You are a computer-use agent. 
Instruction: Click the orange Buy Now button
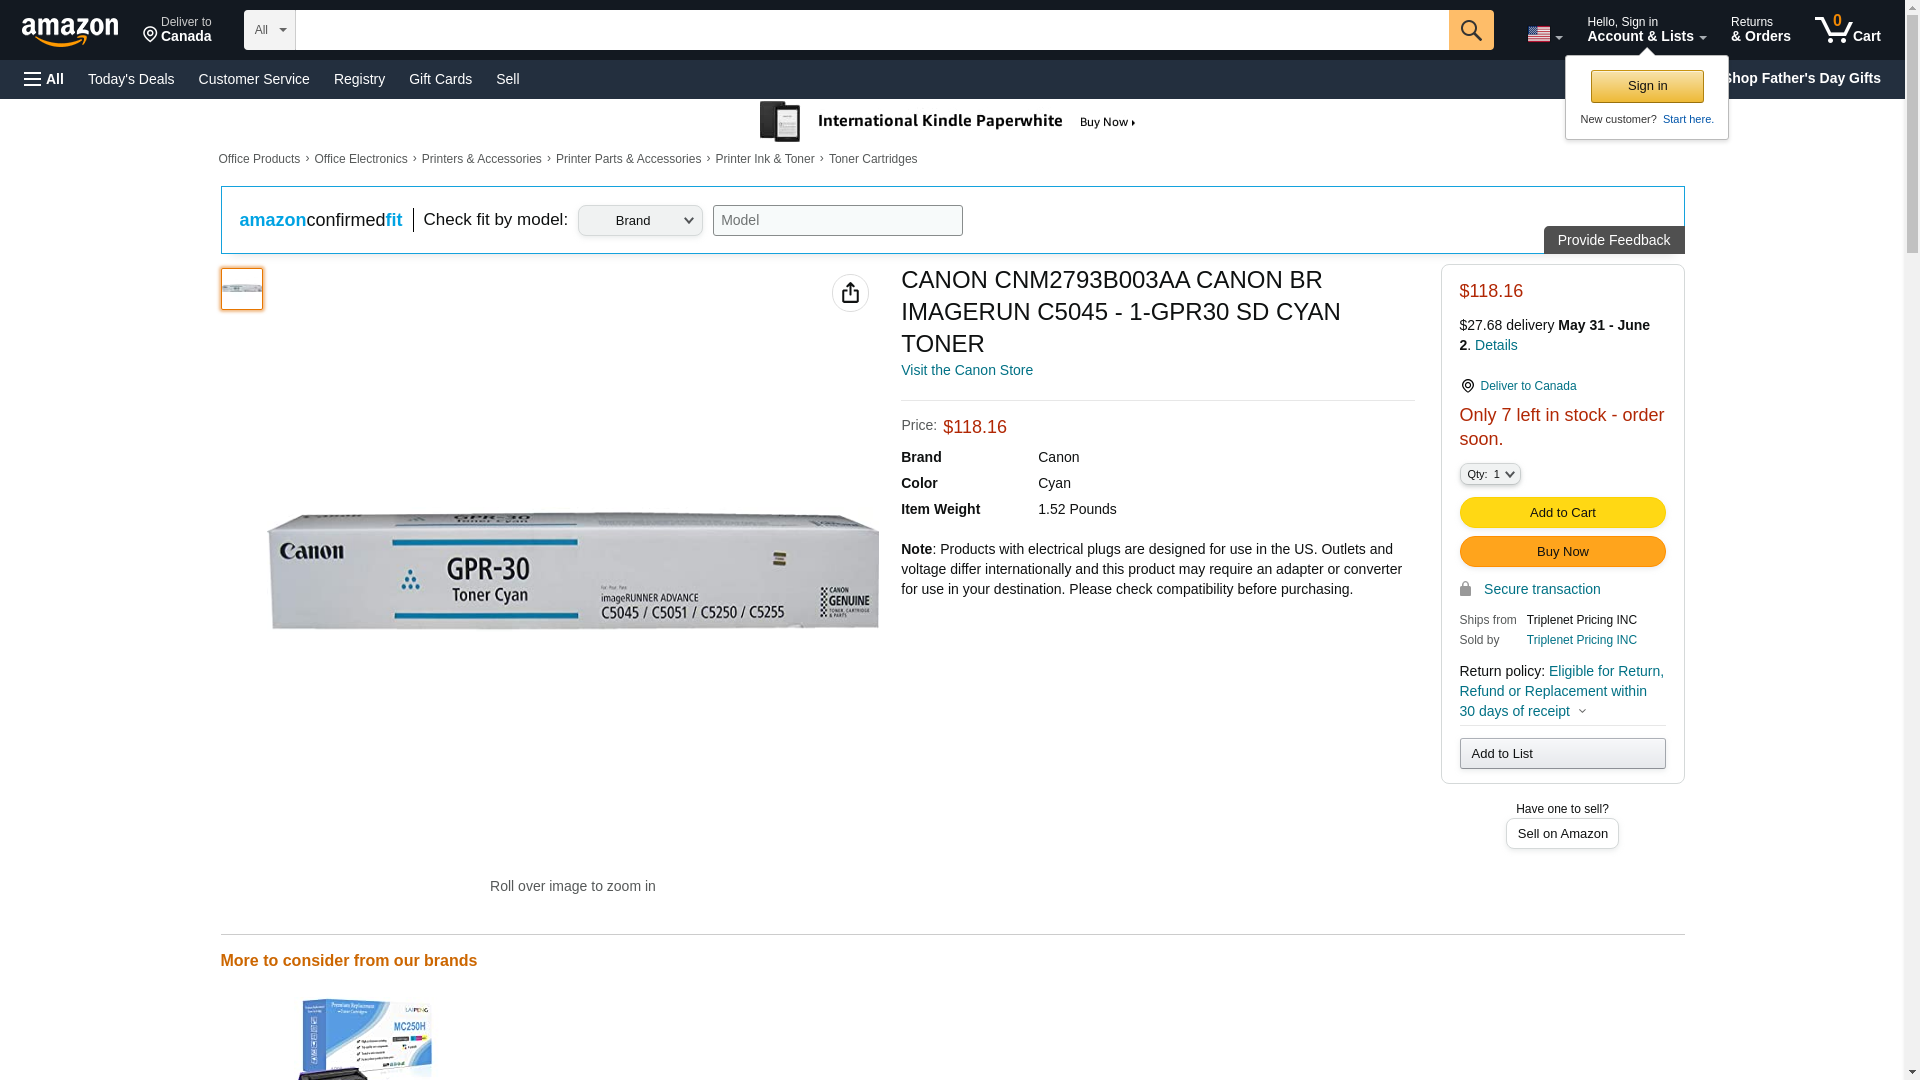[x=1561, y=552]
